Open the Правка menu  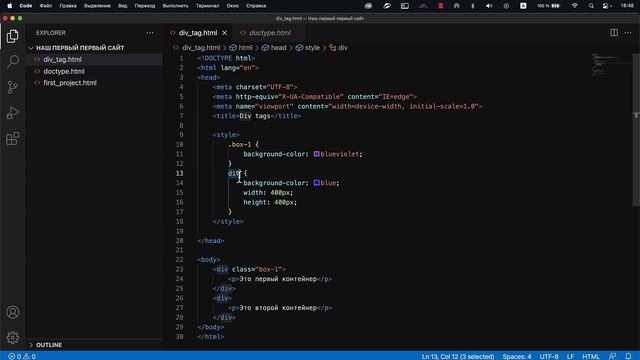click(68, 6)
